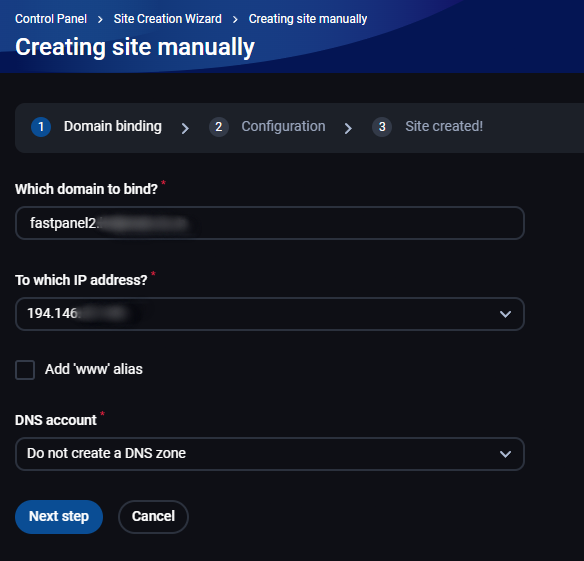Click the chevron arrow after Configuration step
Screen dimensions: 584x561
(x=348, y=129)
